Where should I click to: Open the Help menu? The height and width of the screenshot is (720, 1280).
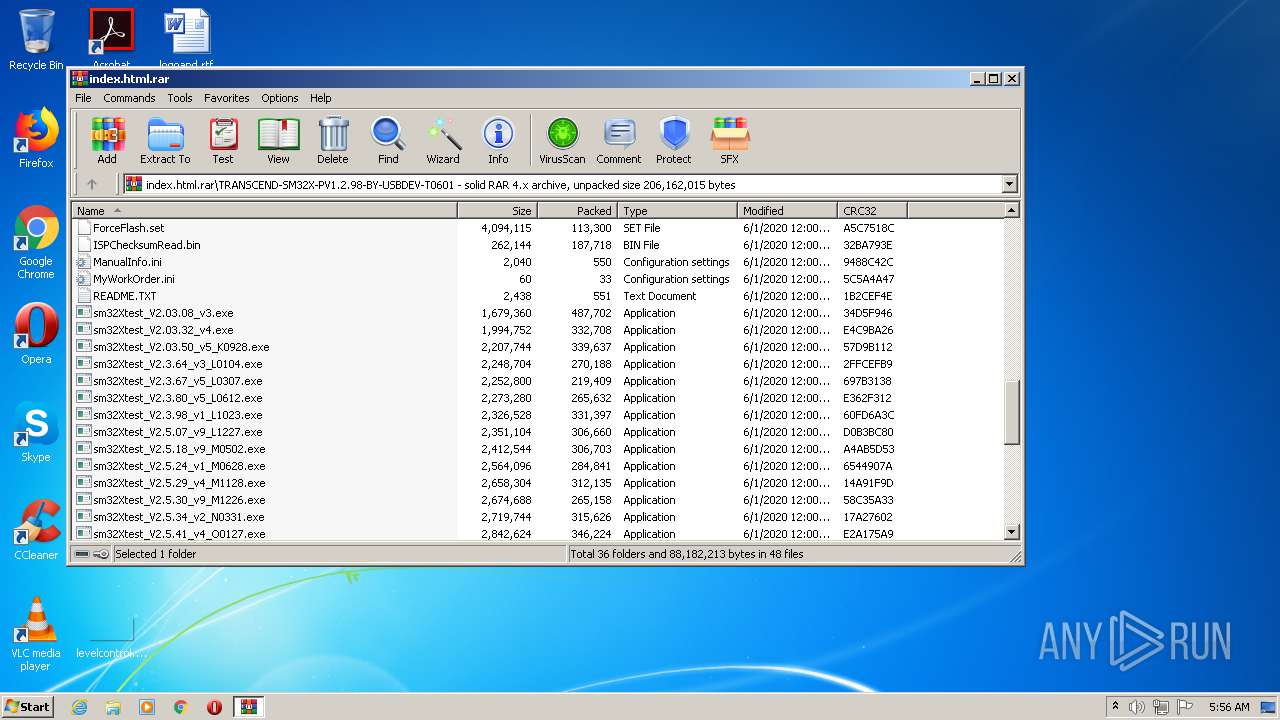[320, 98]
